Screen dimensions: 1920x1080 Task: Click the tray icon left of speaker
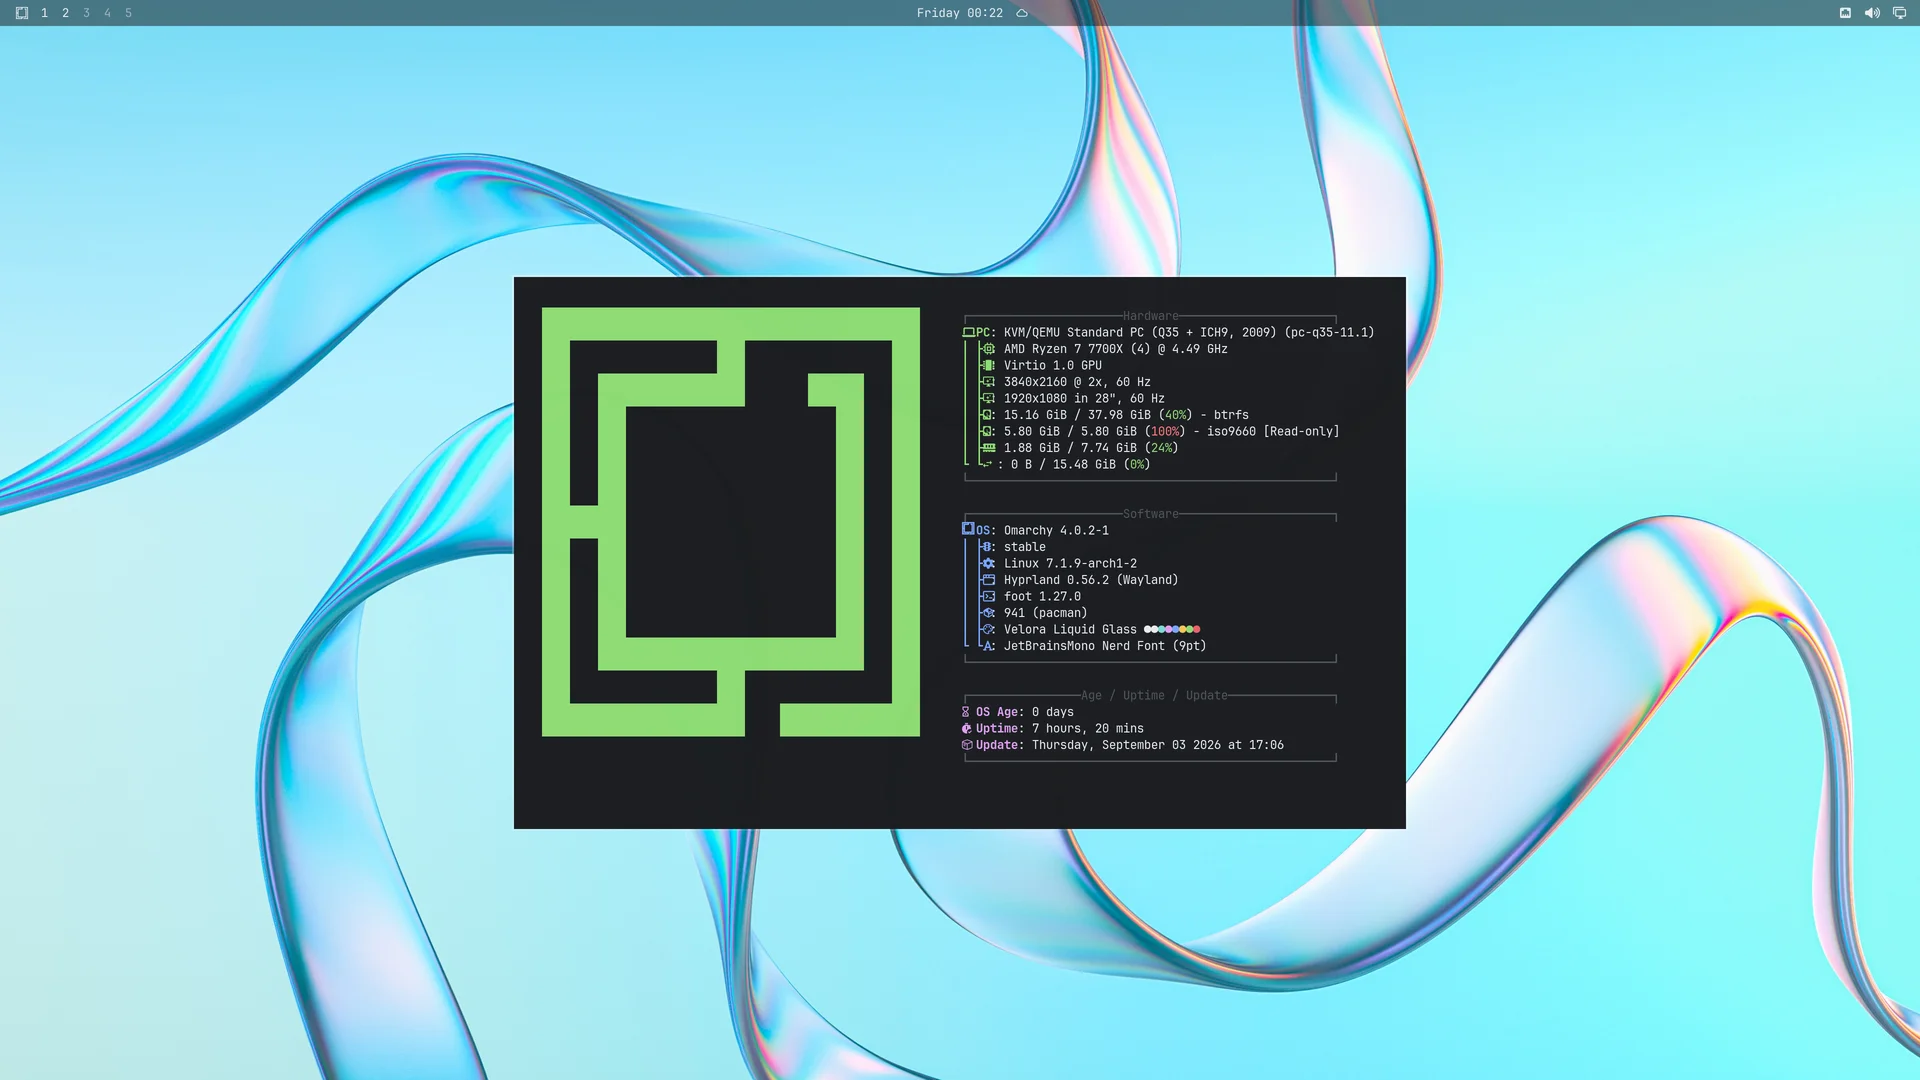click(x=1845, y=13)
